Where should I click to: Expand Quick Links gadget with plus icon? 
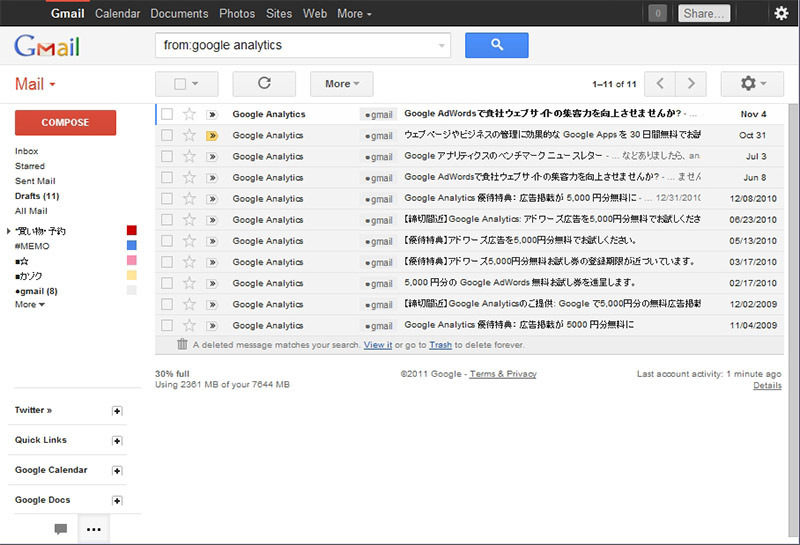tap(117, 441)
